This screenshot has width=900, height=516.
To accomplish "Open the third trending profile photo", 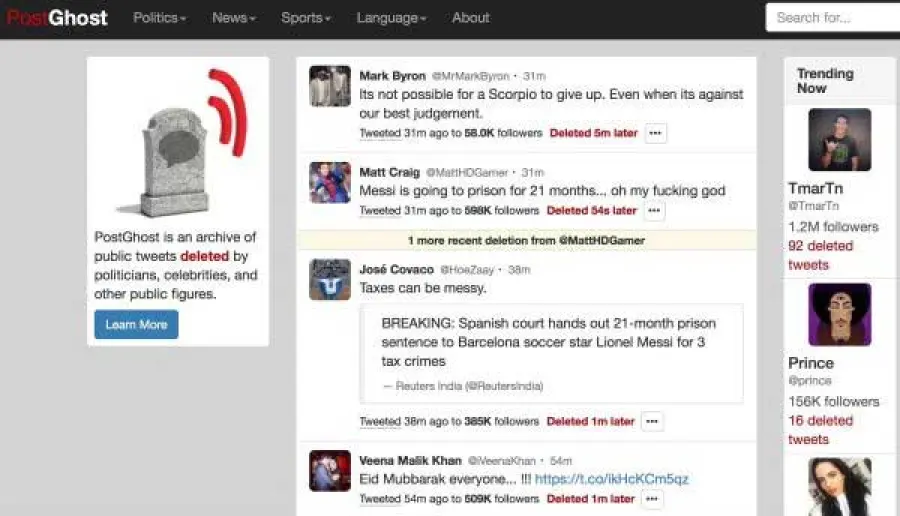I will tap(840, 487).
